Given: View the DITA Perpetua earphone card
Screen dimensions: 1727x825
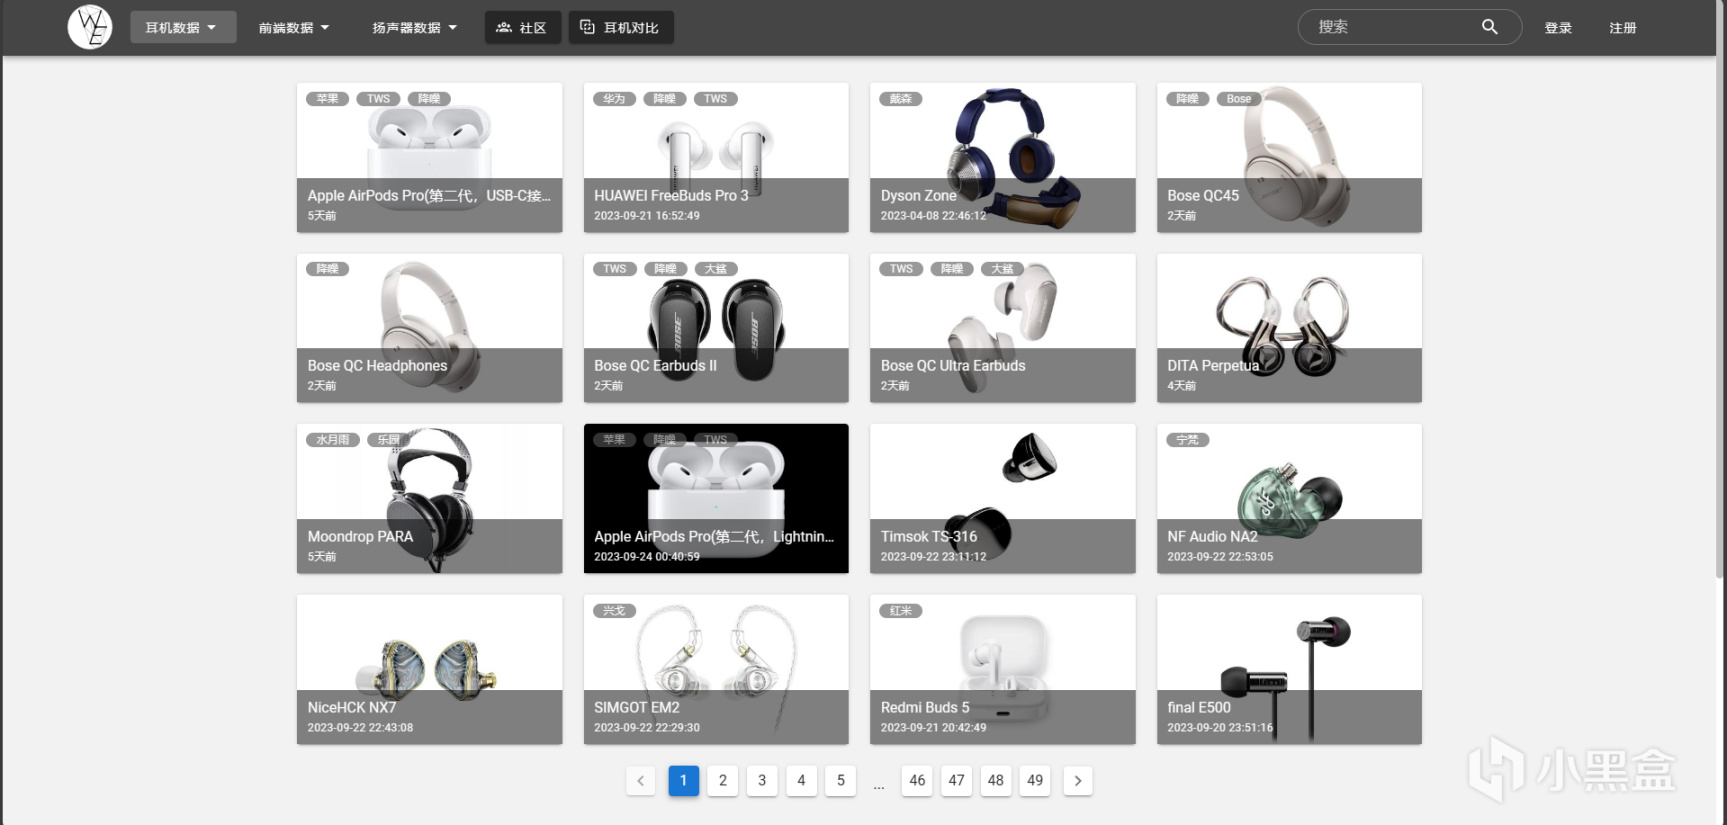Looking at the screenshot, I should click(x=1289, y=328).
